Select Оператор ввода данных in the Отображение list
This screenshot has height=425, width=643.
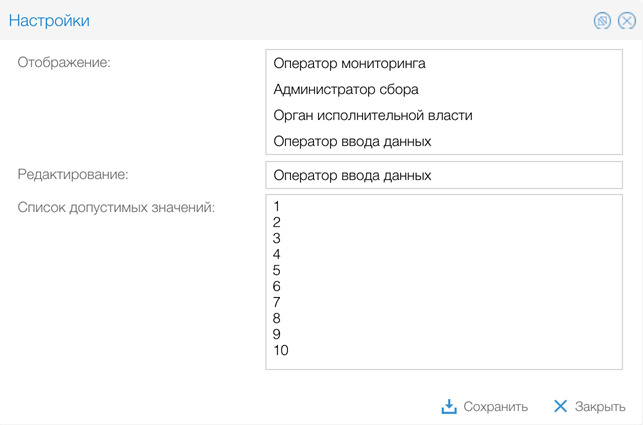tap(352, 142)
